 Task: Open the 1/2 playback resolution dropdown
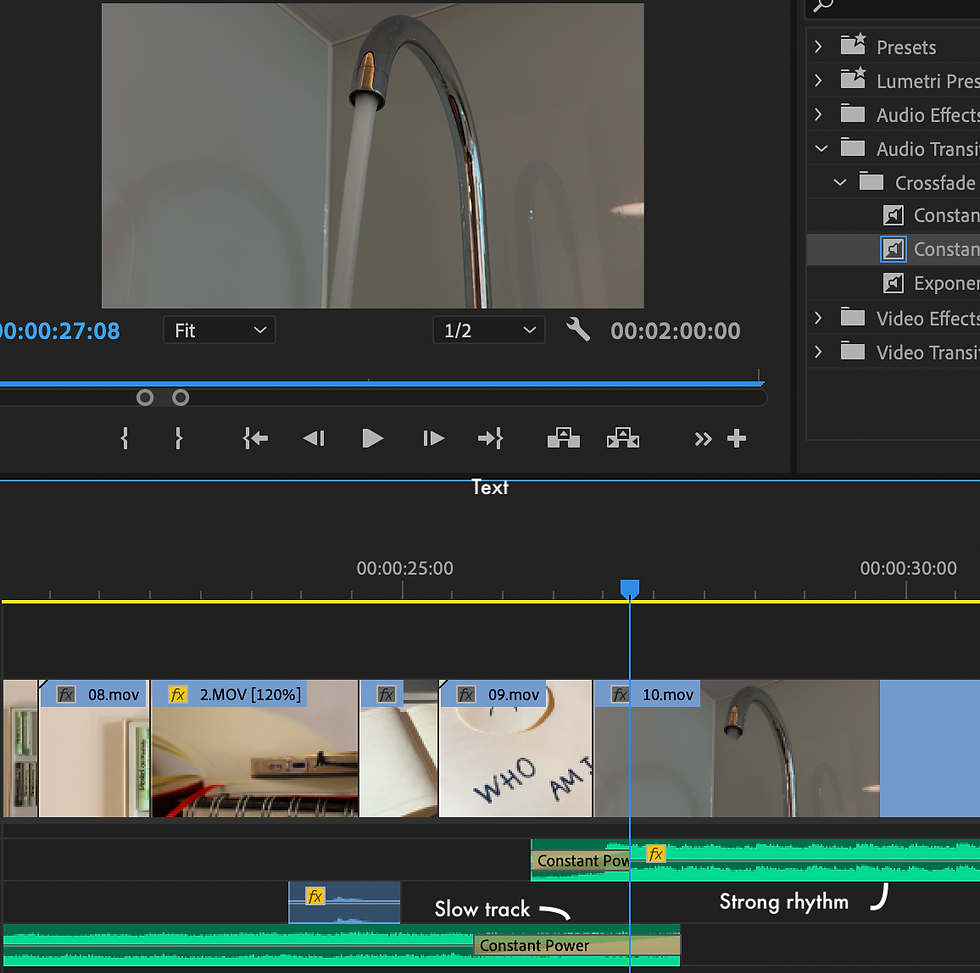[x=489, y=330]
